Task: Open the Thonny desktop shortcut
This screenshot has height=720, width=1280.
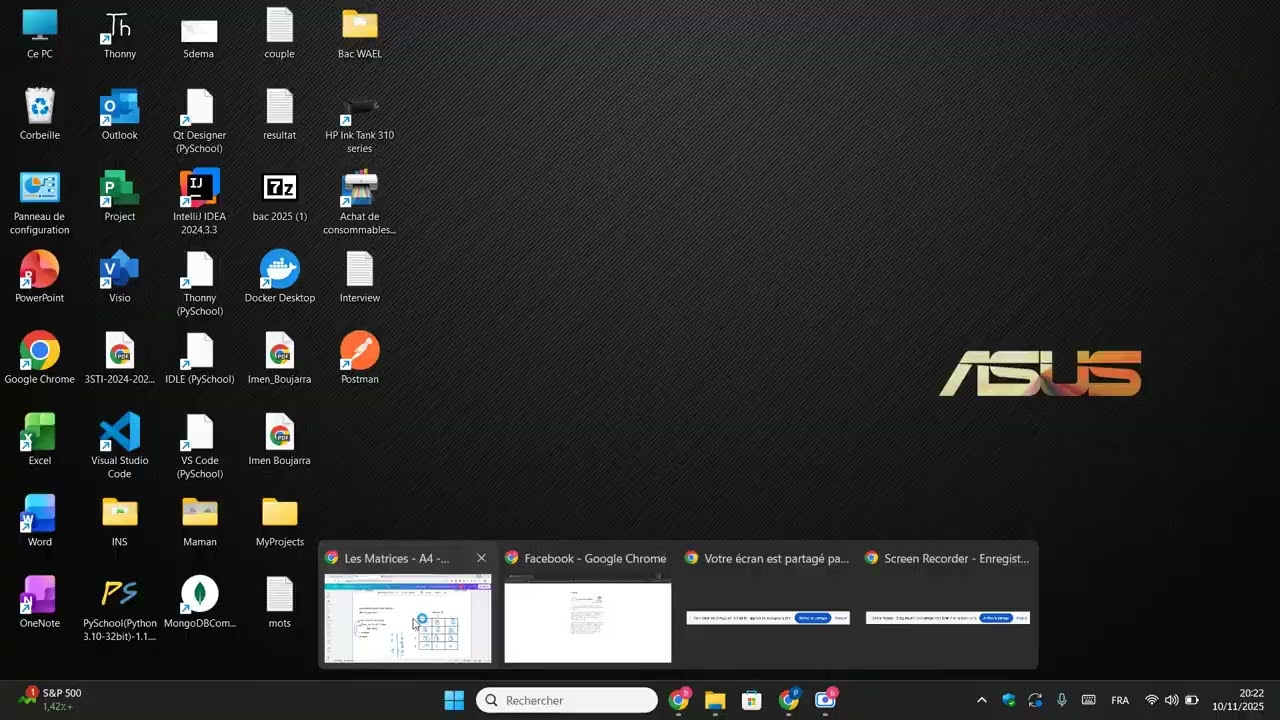Action: point(119,33)
